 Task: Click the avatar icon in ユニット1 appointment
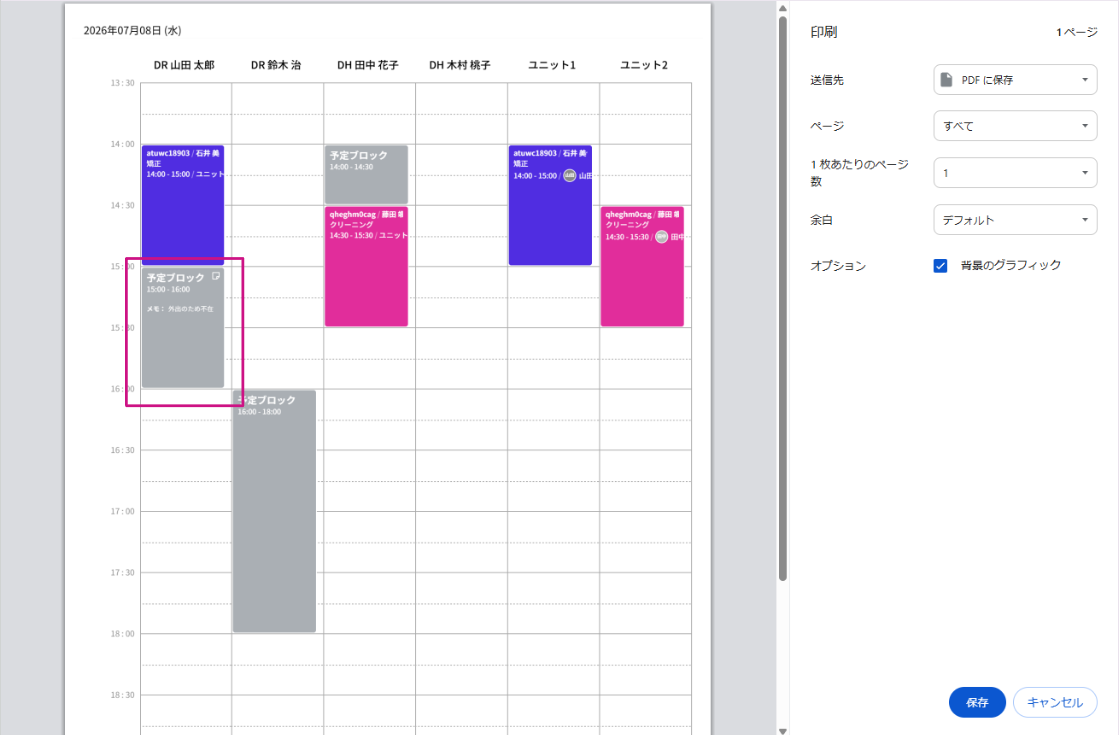click(x=569, y=176)
